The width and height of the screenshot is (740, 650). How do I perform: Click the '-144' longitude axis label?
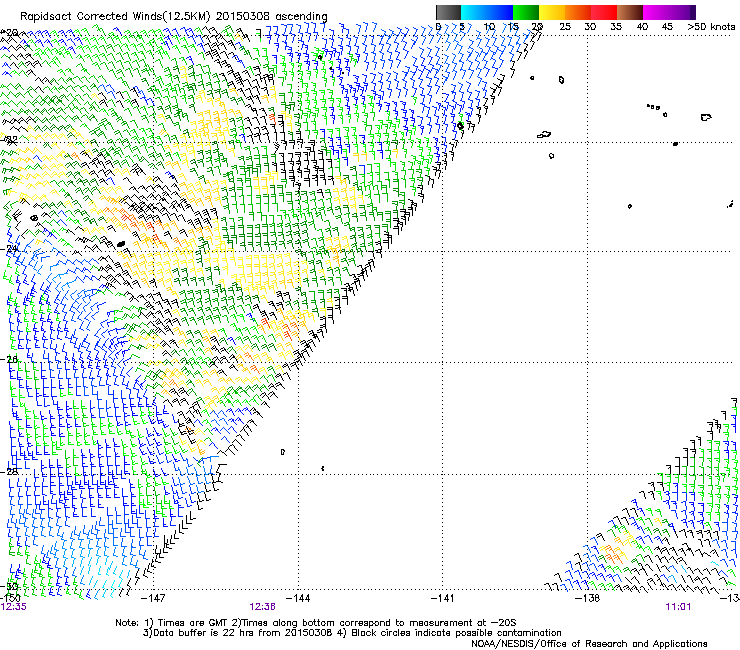point(298,598)
